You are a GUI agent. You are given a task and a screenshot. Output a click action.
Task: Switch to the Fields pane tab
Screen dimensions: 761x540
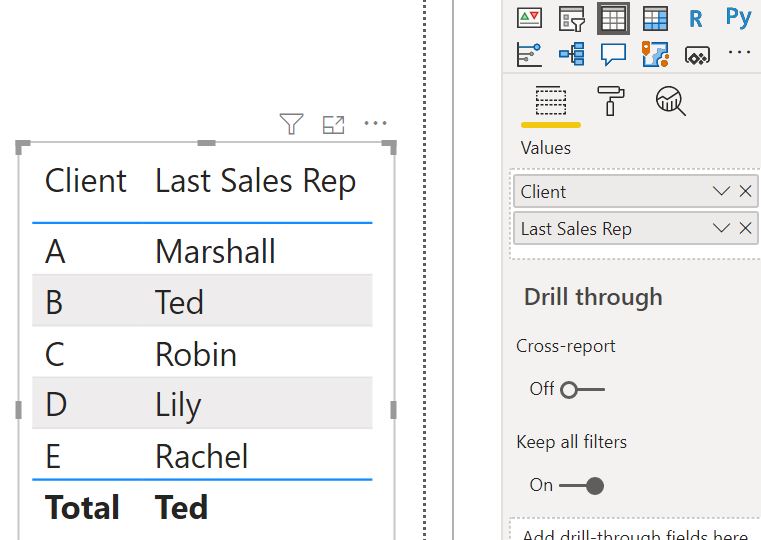point(550,101)
